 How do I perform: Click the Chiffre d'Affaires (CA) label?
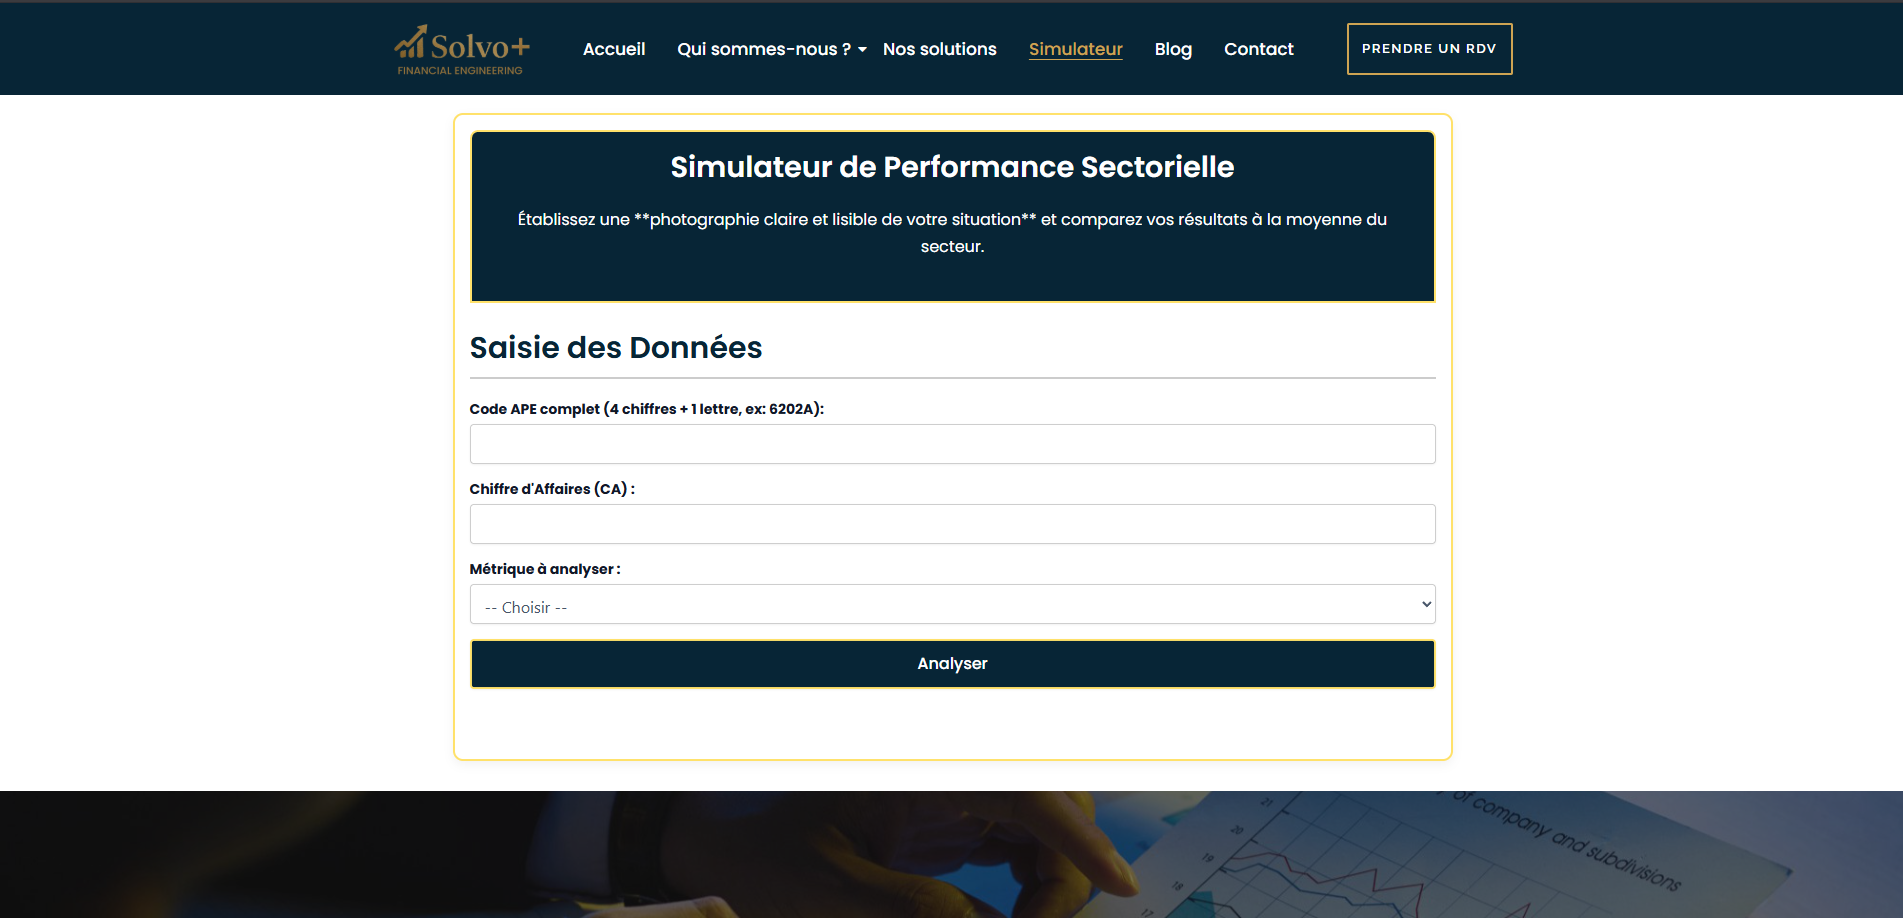pos(552,489)
